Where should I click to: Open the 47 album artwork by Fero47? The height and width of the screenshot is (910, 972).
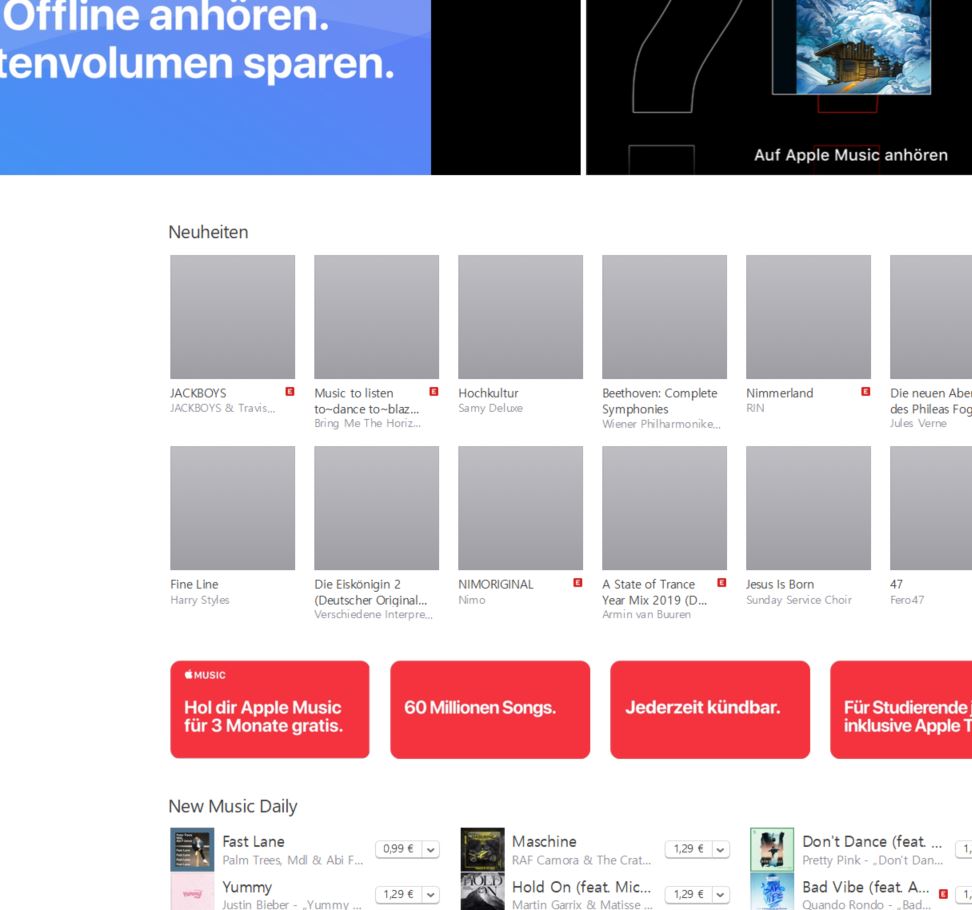coord(931,508)
